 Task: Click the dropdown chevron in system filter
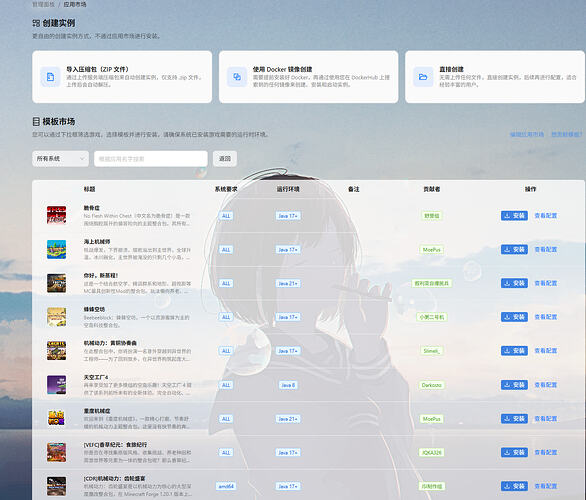[82, 159]
